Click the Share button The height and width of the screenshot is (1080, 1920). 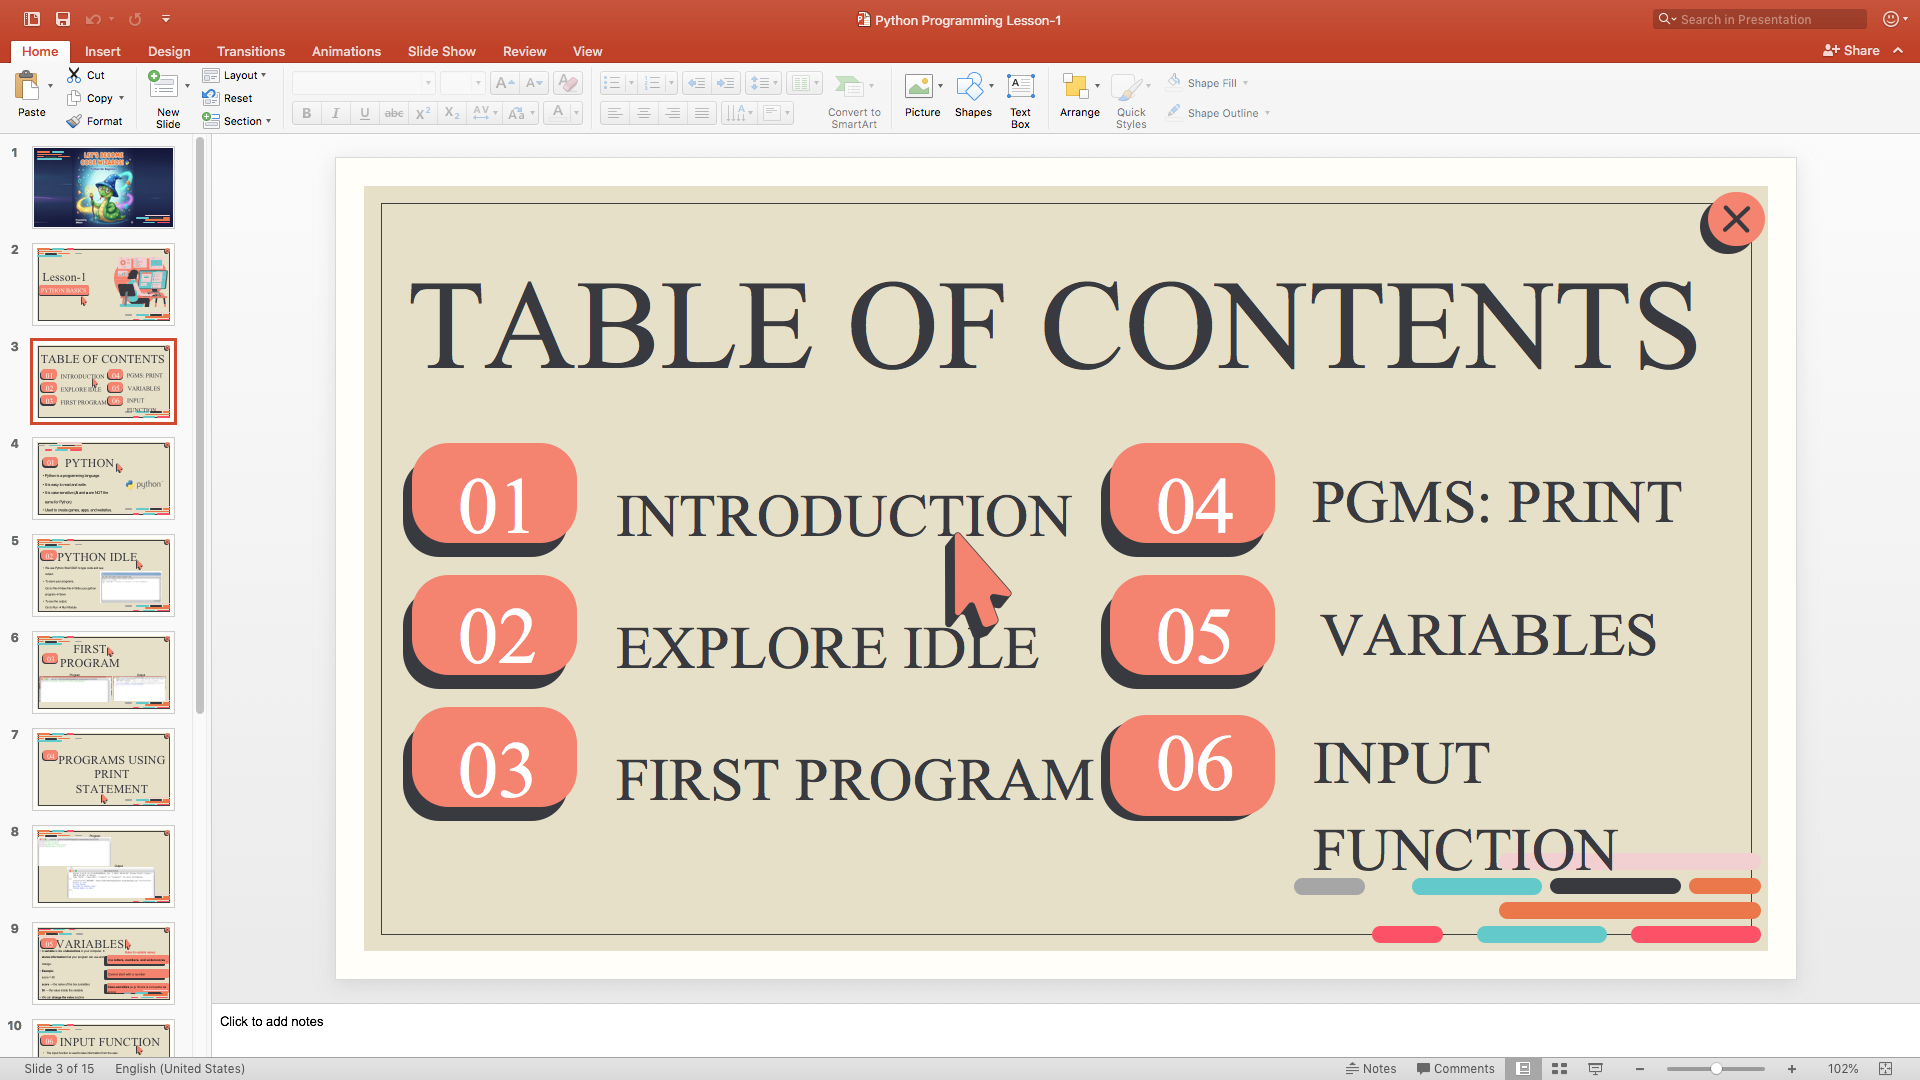click(x=1851, y=50)
